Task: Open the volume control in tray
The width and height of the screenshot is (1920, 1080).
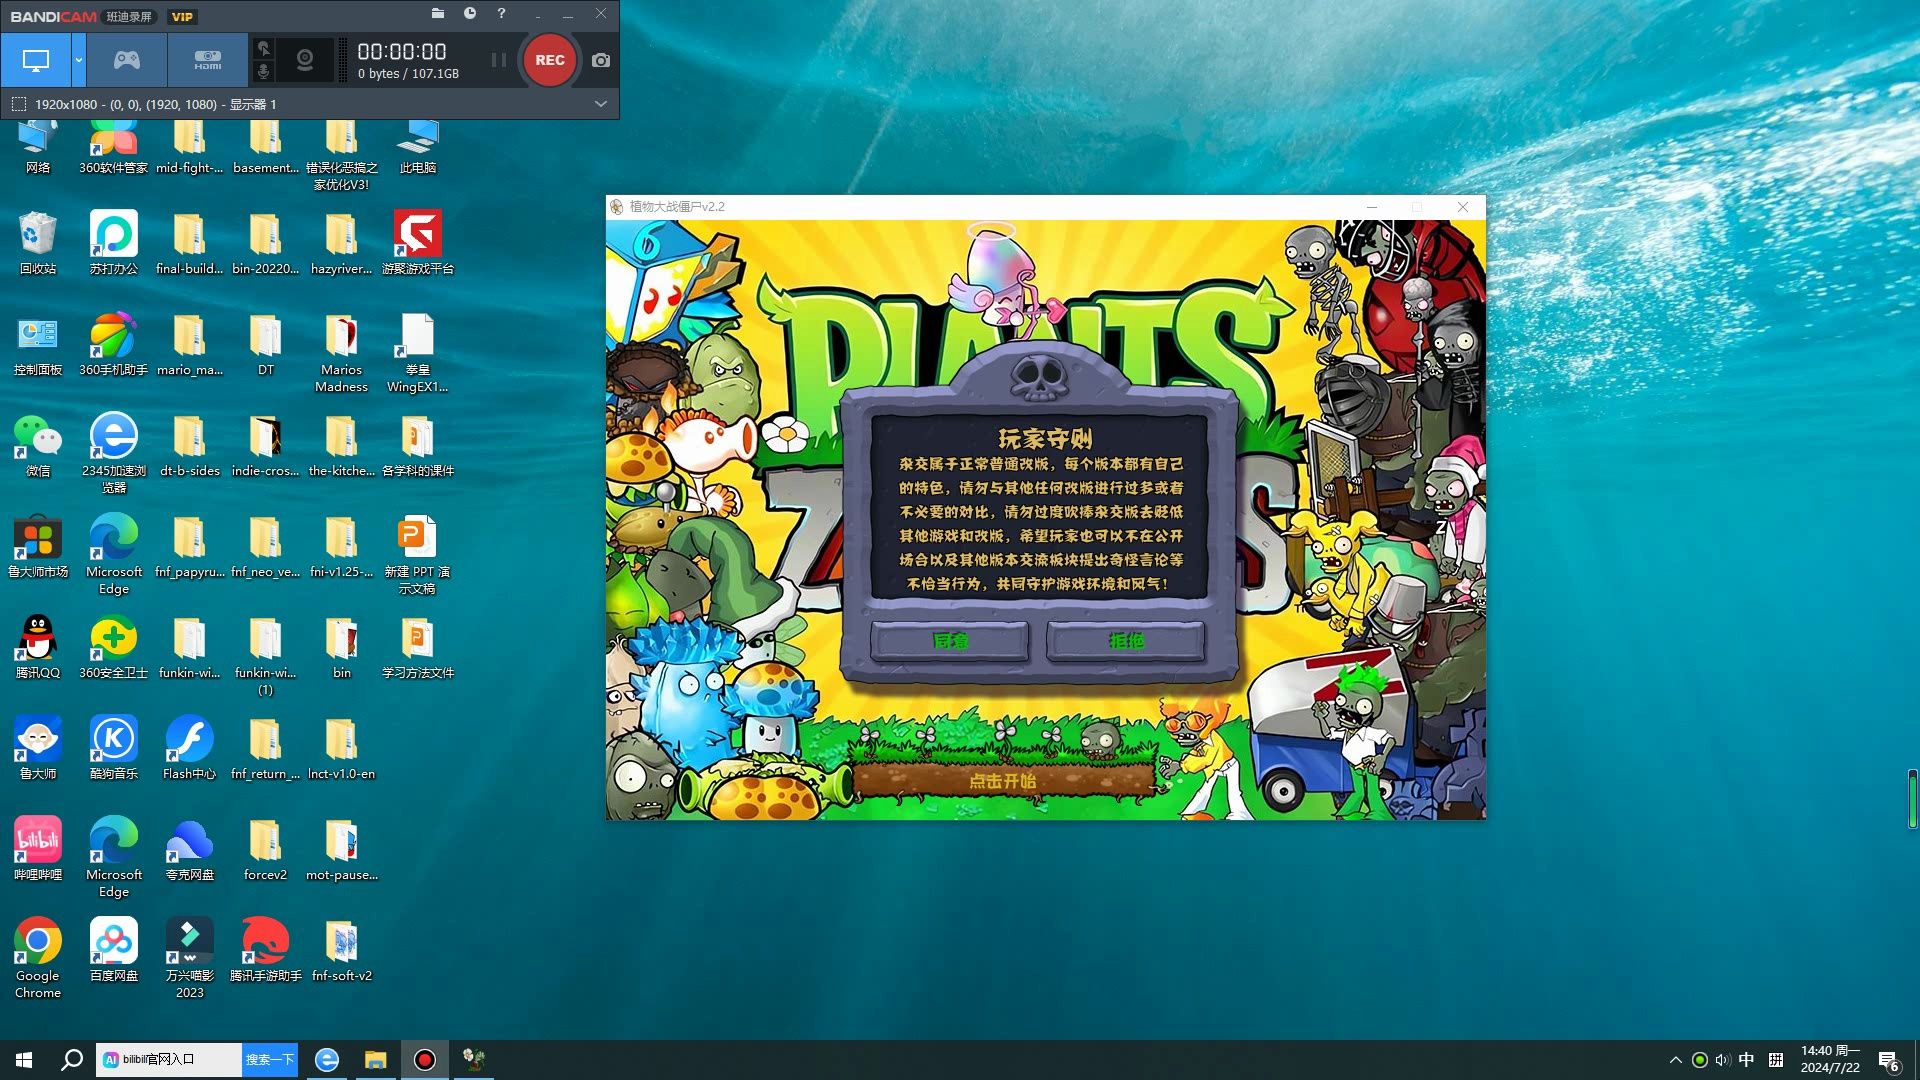Action: 1722,1060
